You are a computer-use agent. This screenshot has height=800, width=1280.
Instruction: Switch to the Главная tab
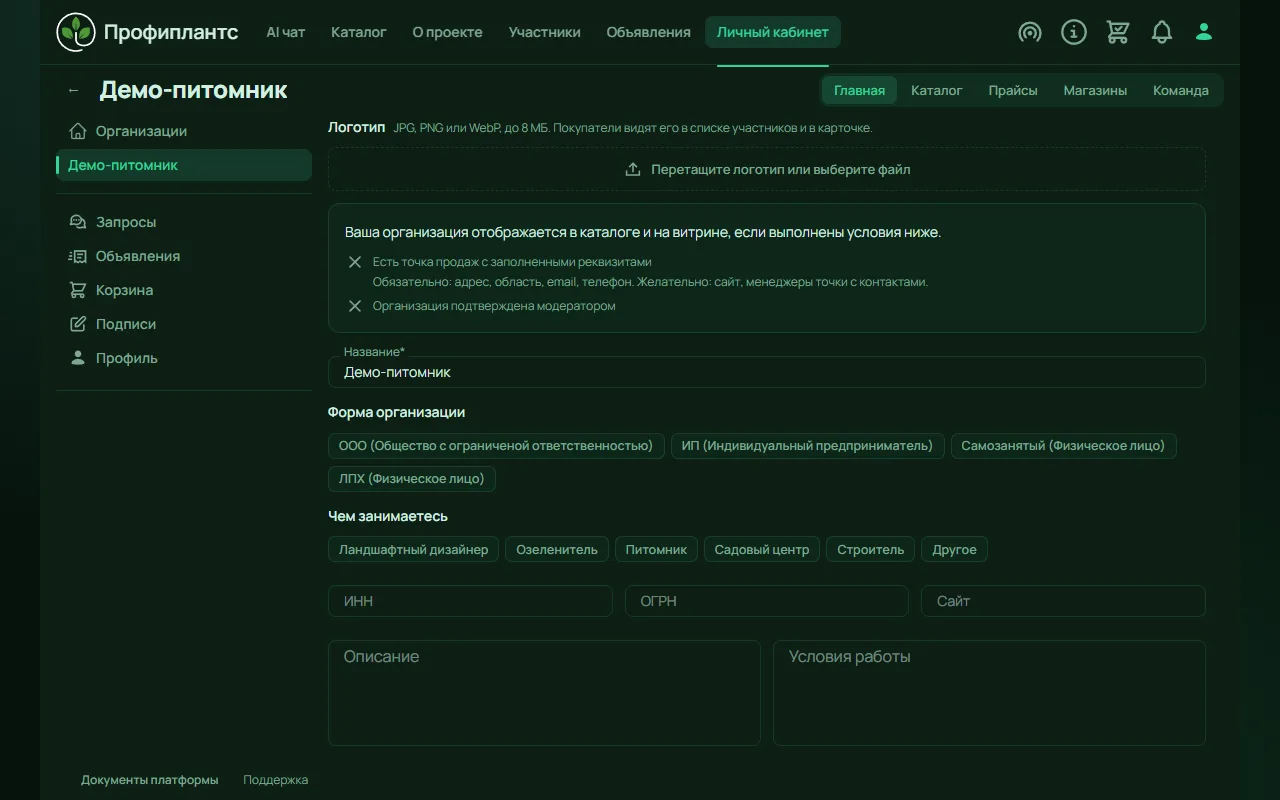click(860, 90)
